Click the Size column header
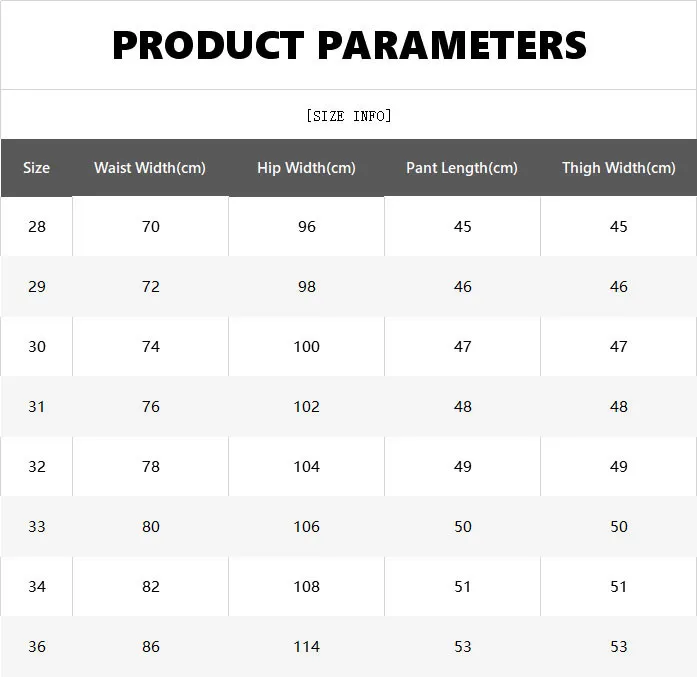Screen dimensions: 697x677 [36, 168]
